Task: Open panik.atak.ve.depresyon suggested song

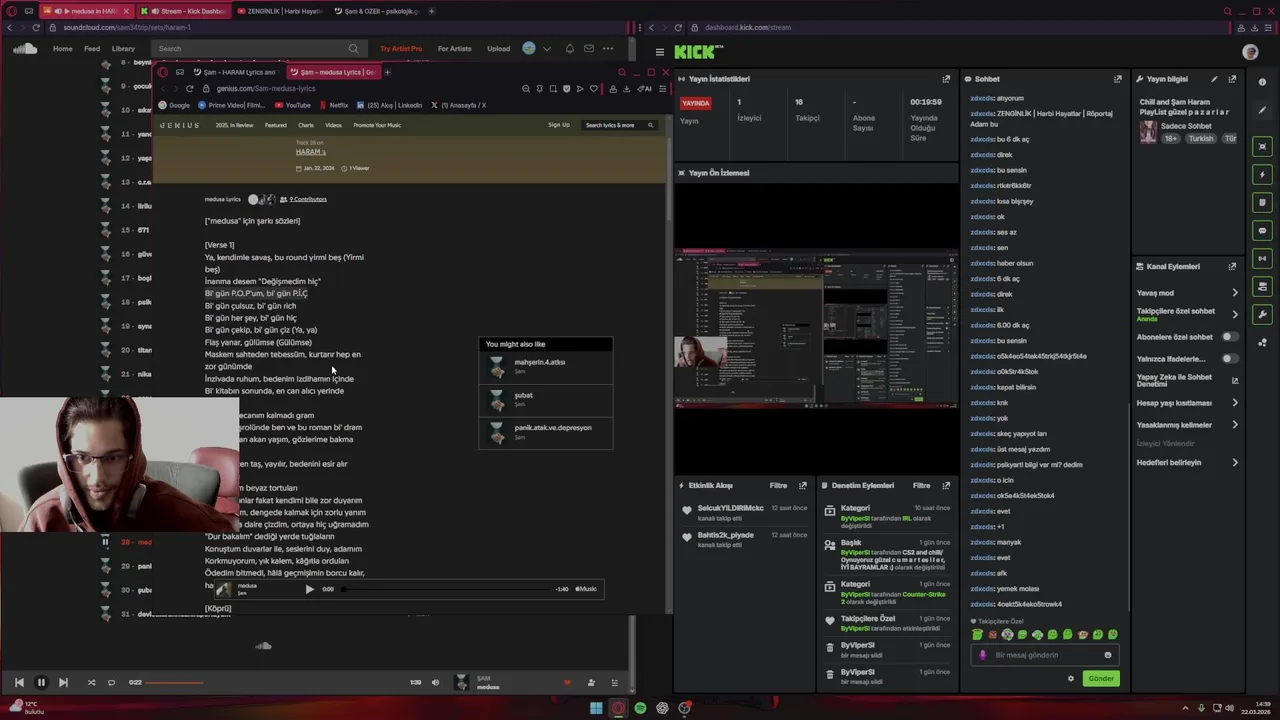Action: click(545, 431)
